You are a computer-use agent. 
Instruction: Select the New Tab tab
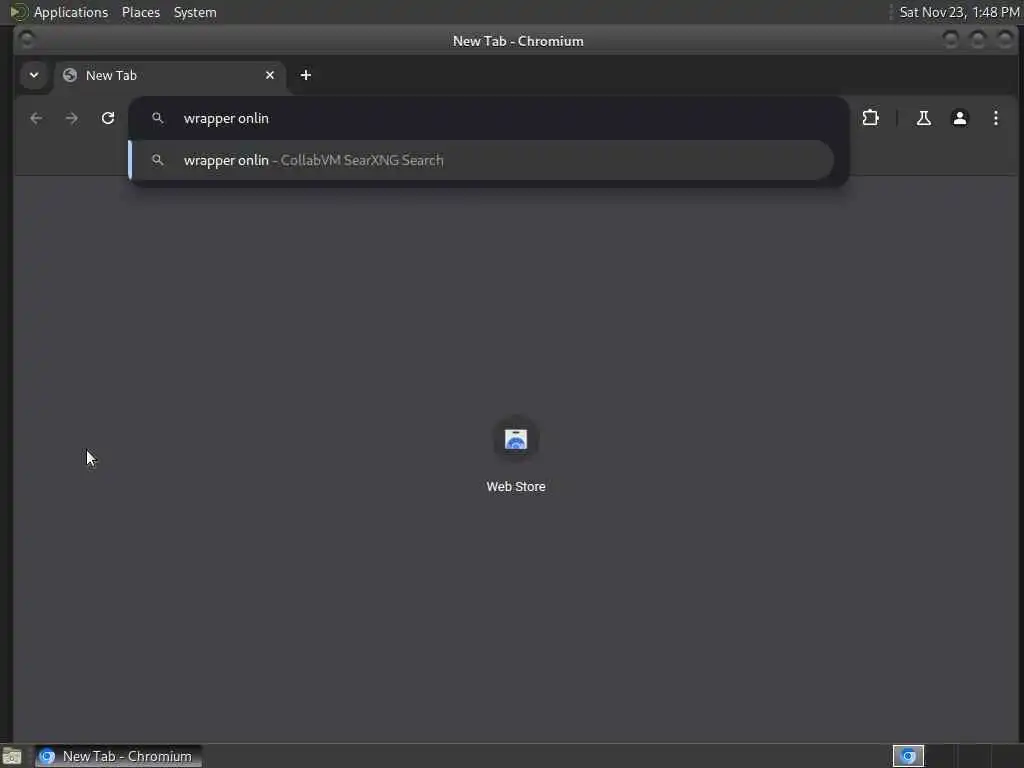point(170,75)
